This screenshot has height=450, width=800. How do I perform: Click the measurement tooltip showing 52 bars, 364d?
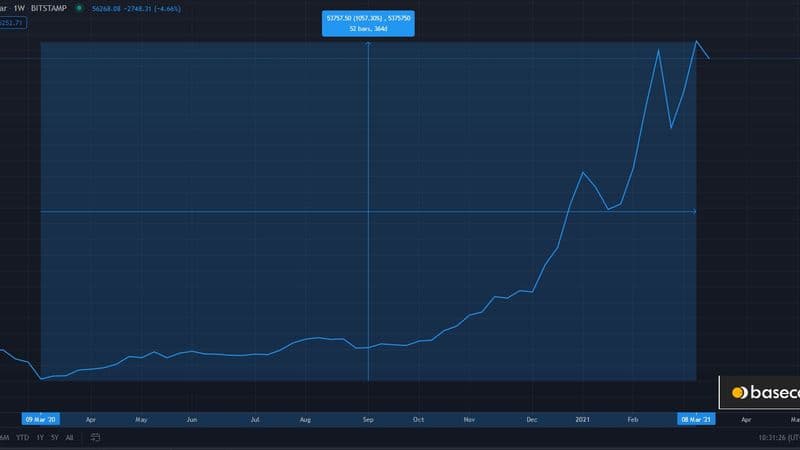(x=368, y=23)
